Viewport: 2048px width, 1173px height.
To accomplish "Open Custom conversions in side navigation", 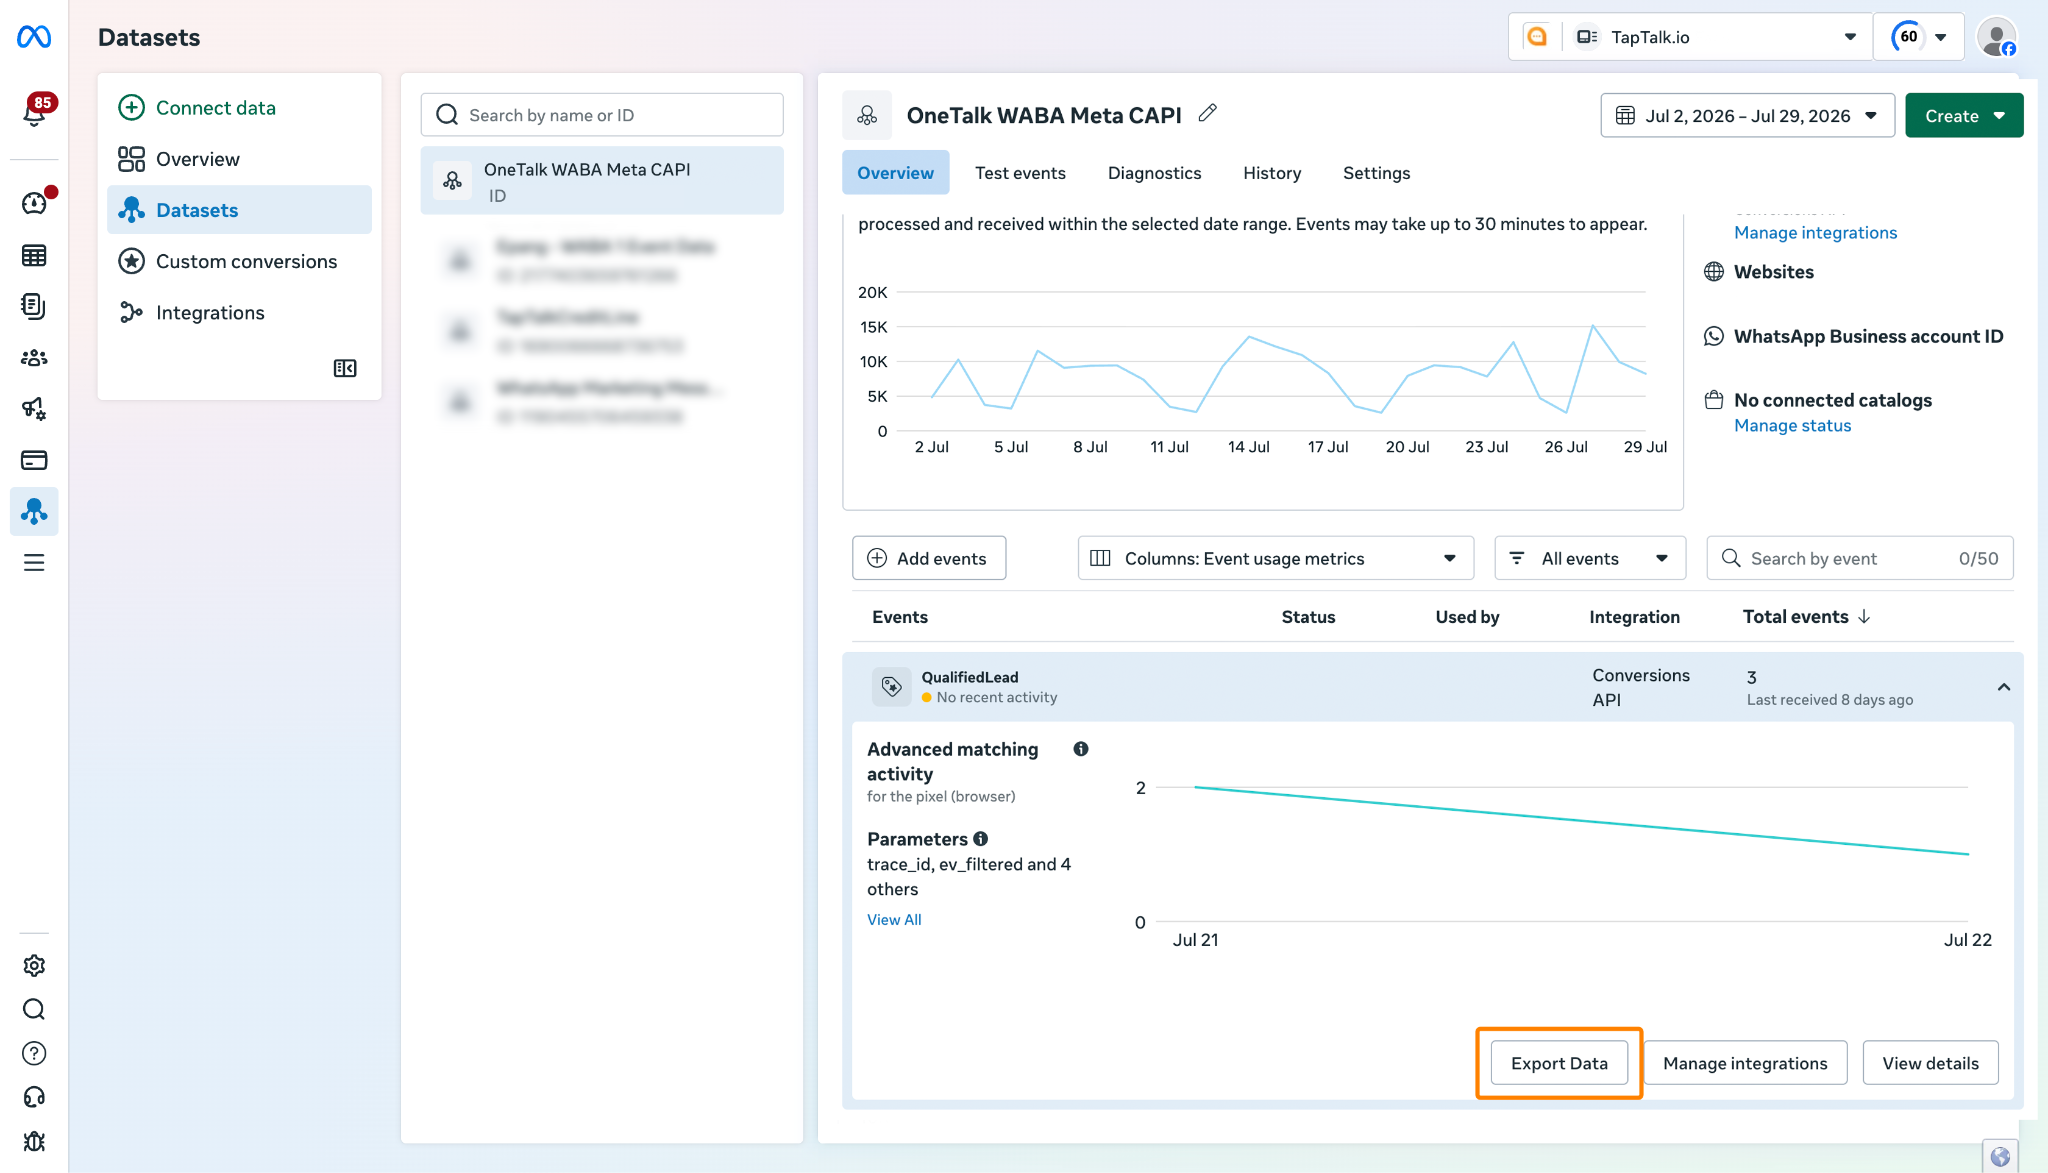I will tap(239, 261).
